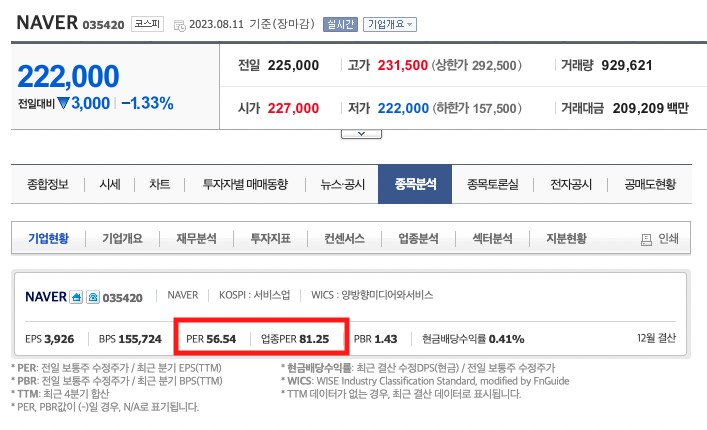Click the home icon next to NAVER
The image size is (707, 430).
(76, 297)
